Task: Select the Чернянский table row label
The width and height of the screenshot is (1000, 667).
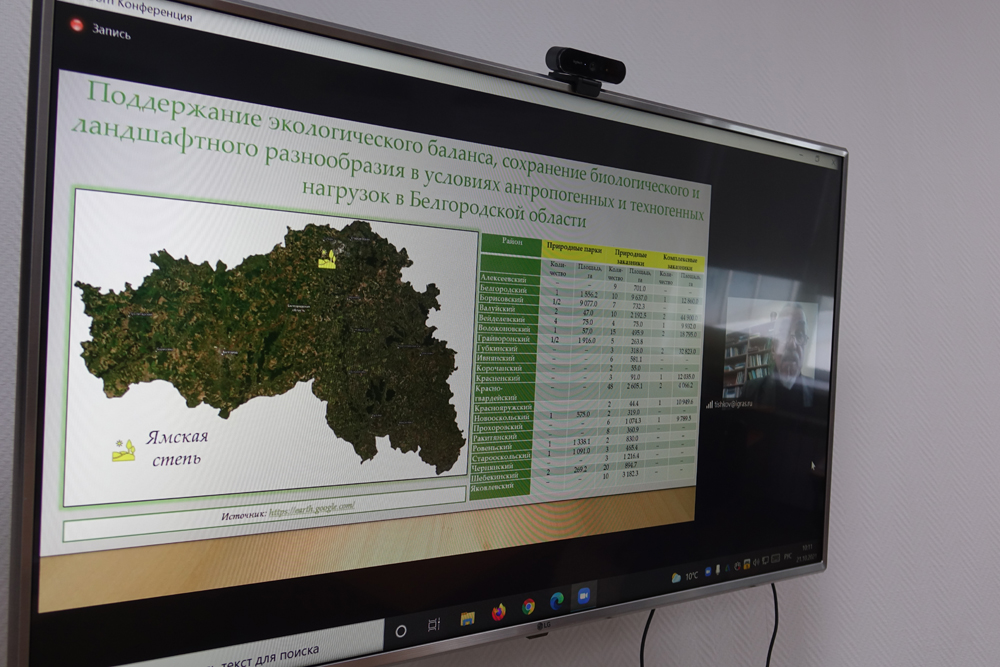Action: [x=492, y=467]
